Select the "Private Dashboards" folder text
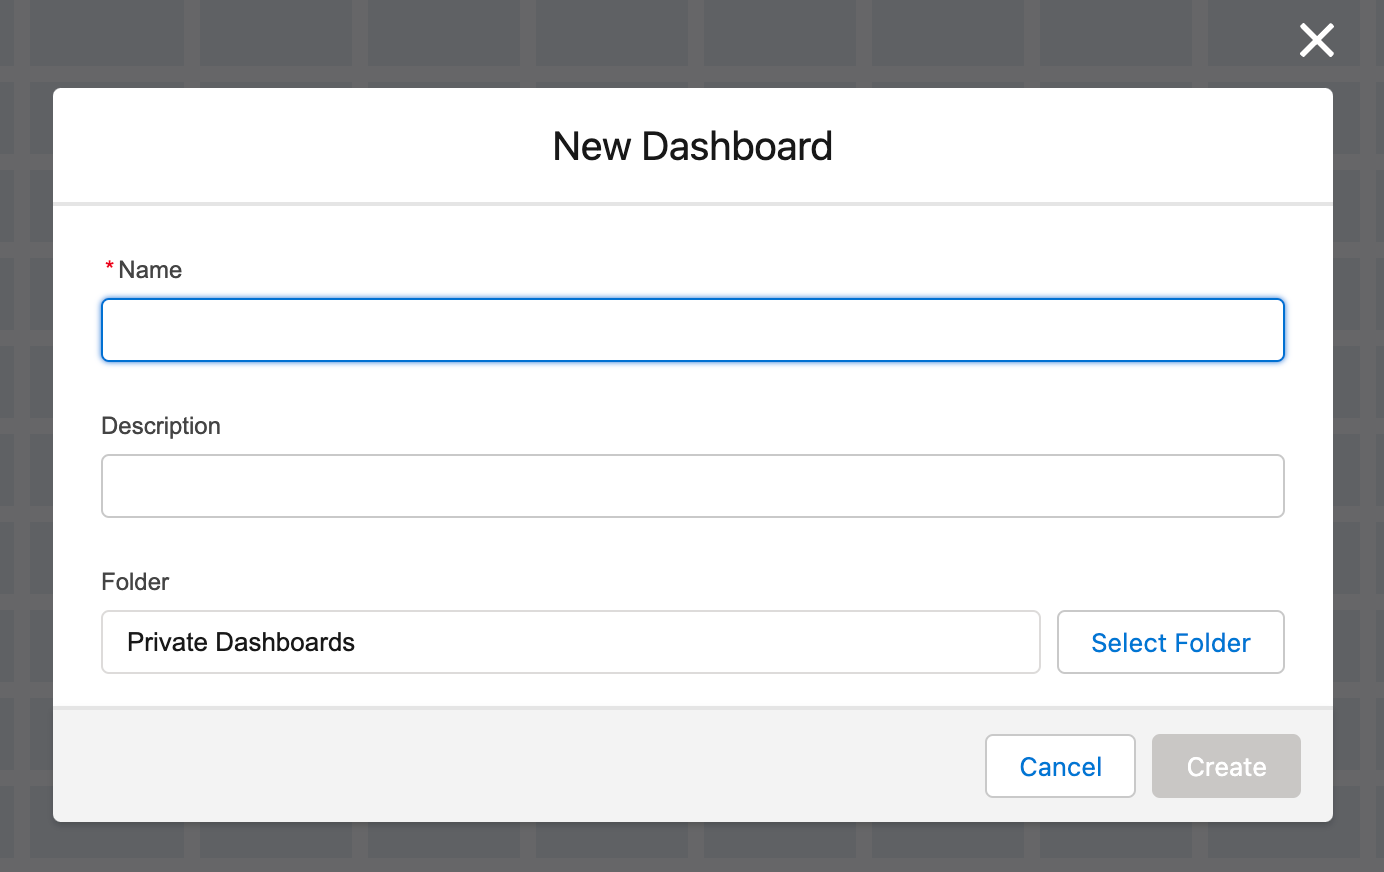The height and width of the screenshot is (872, 1384). pos(241,642)
